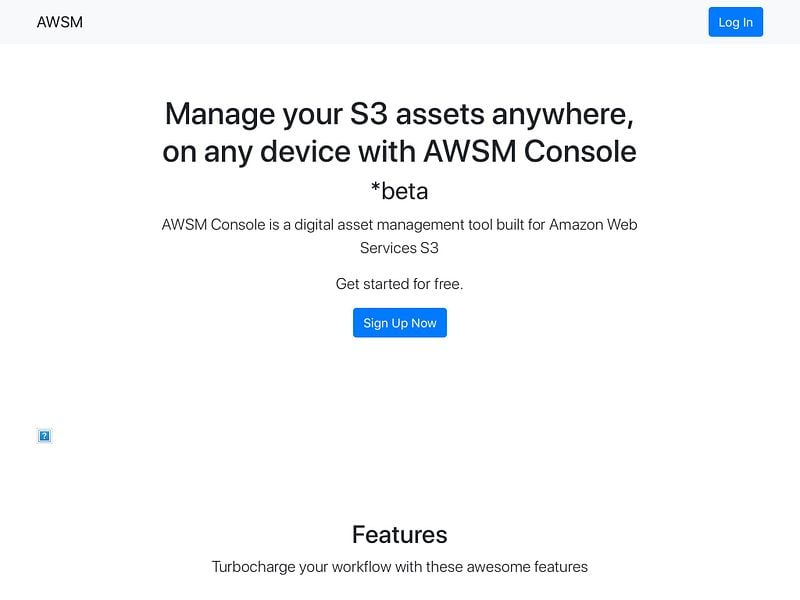Click the word "anywhere," in the headline
Image resolution: width=800 pixels, height=600 pixels.
[x=563, y=114]
